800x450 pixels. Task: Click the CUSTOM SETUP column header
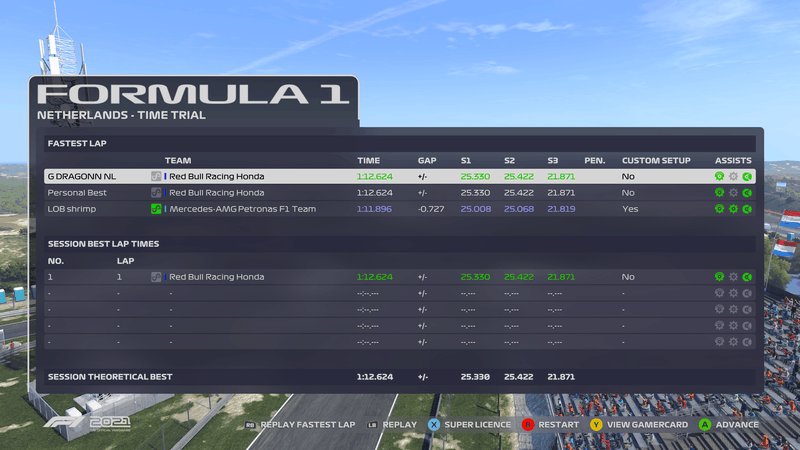pyautogui.click(x=656, y=161)
